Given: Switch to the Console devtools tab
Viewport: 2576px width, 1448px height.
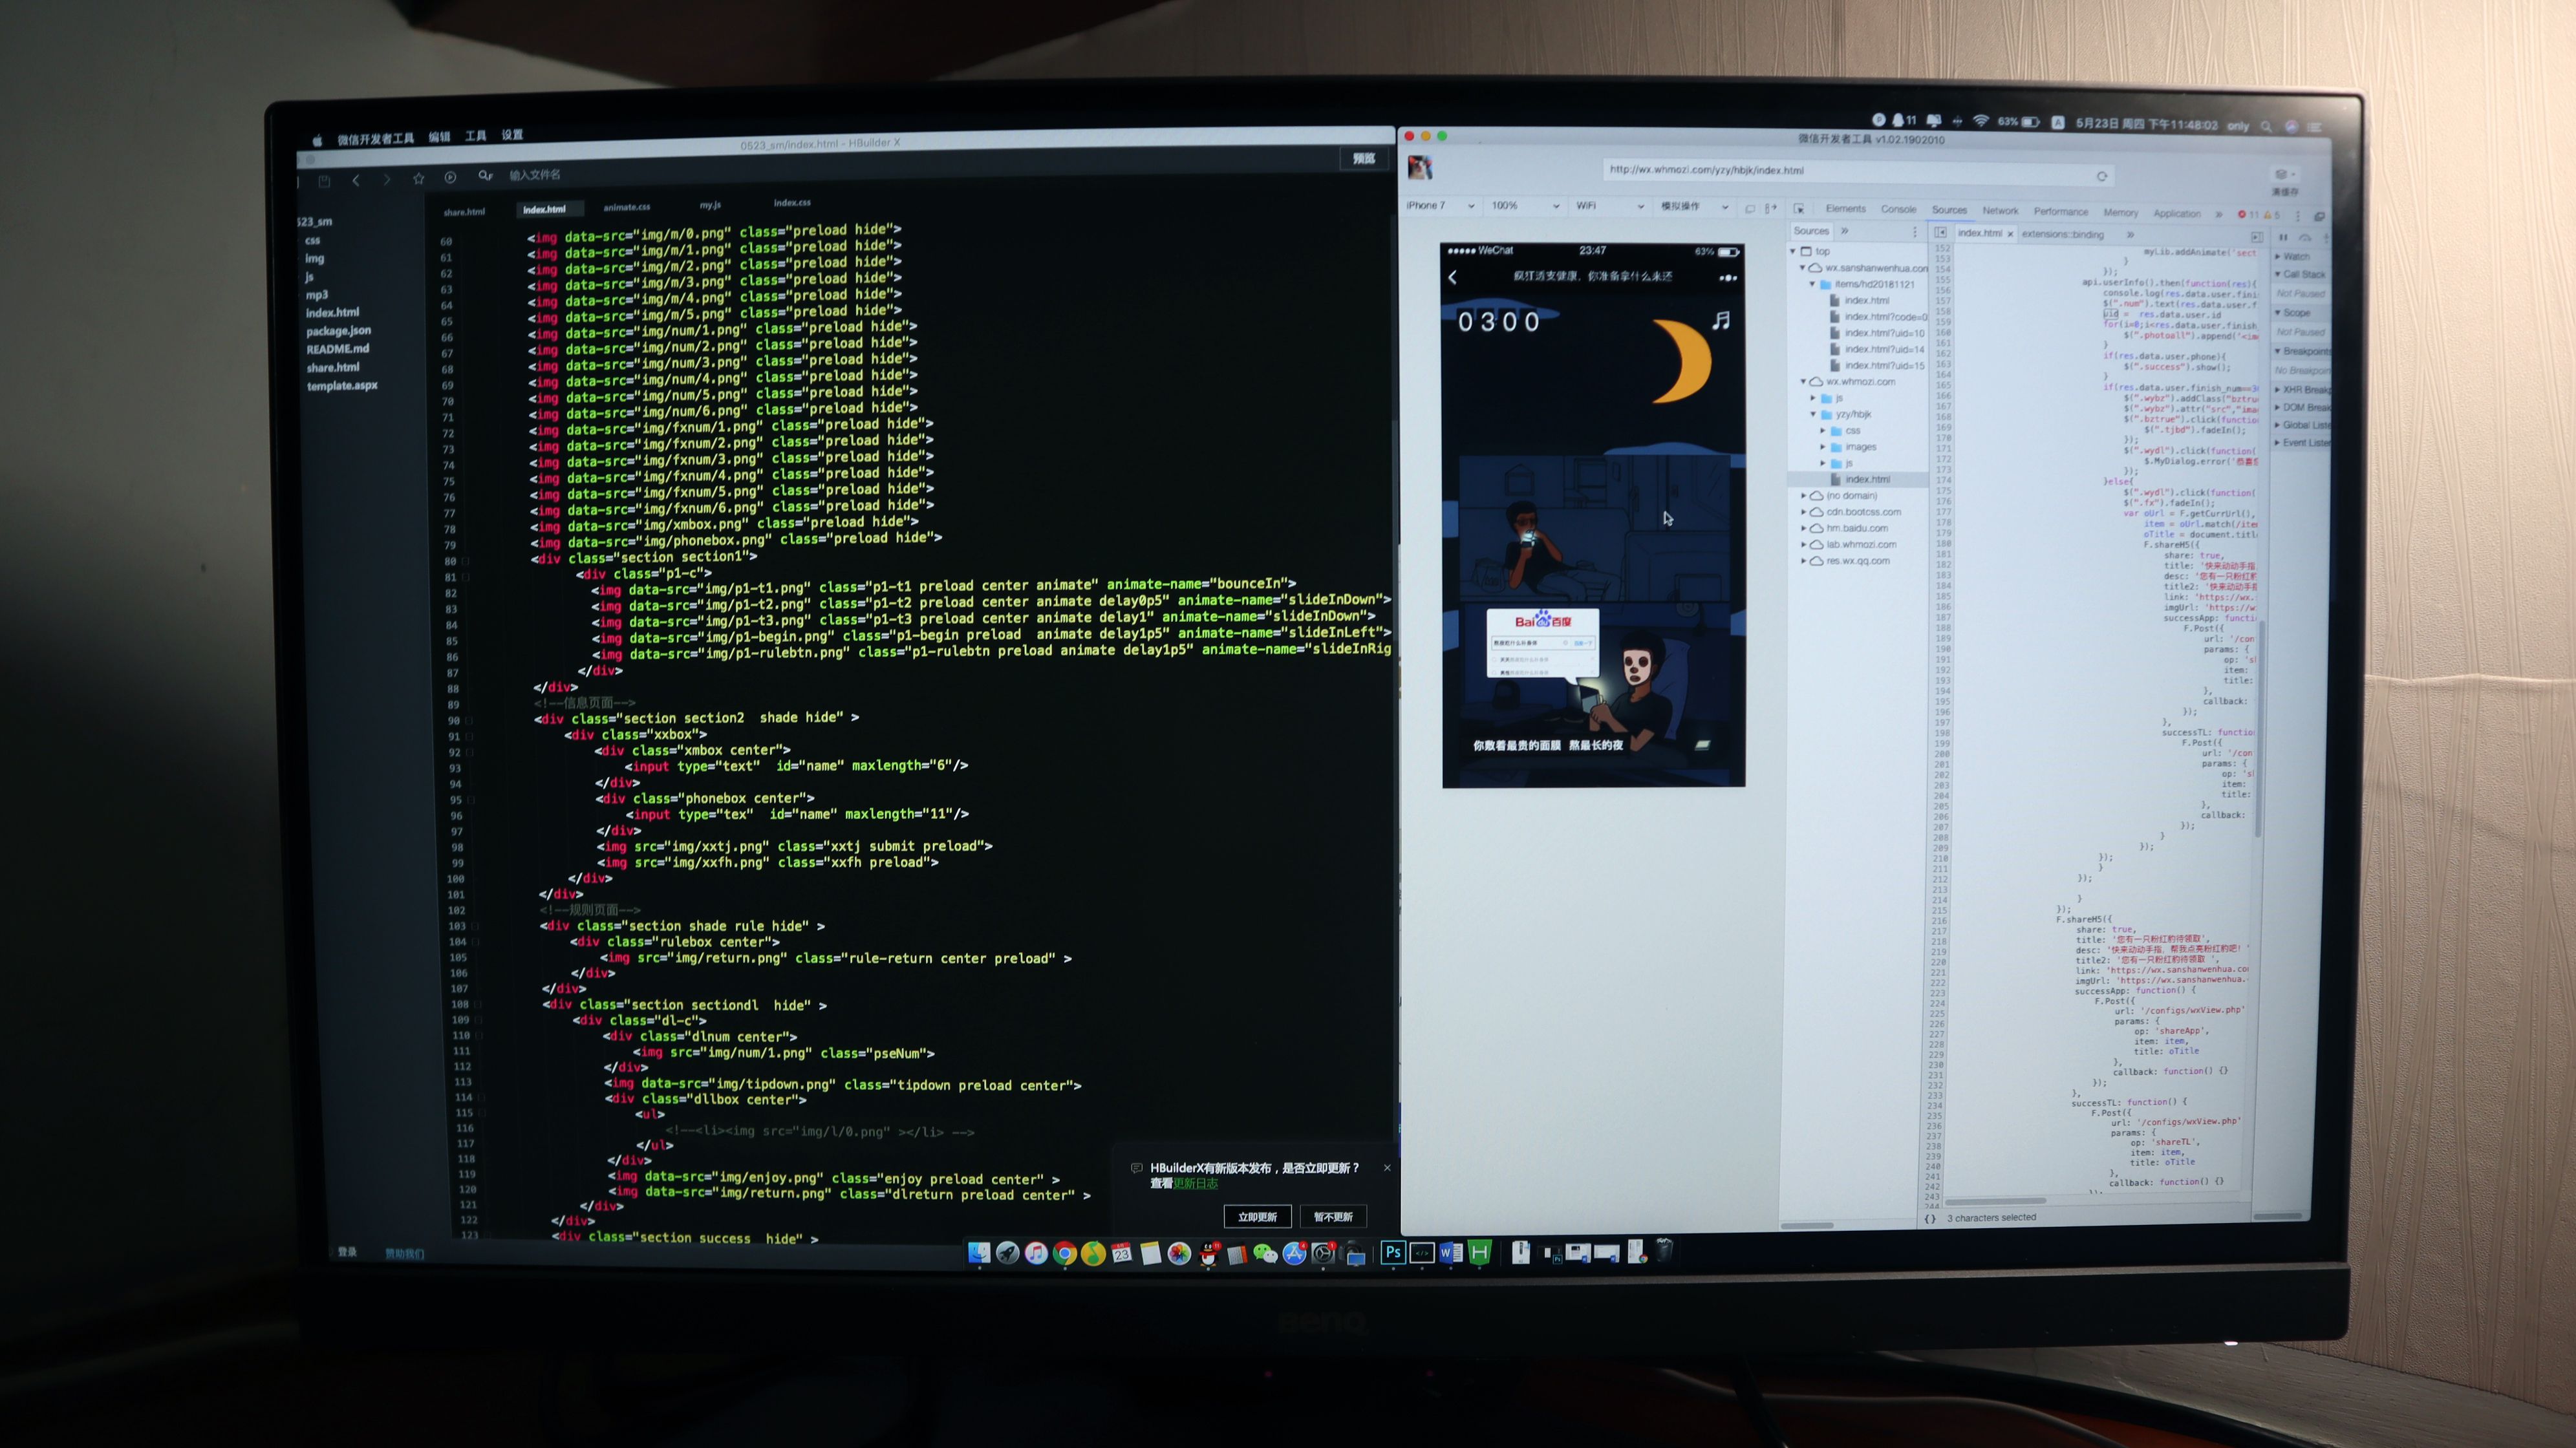Looking at the screenshot, I should 1898,209.
